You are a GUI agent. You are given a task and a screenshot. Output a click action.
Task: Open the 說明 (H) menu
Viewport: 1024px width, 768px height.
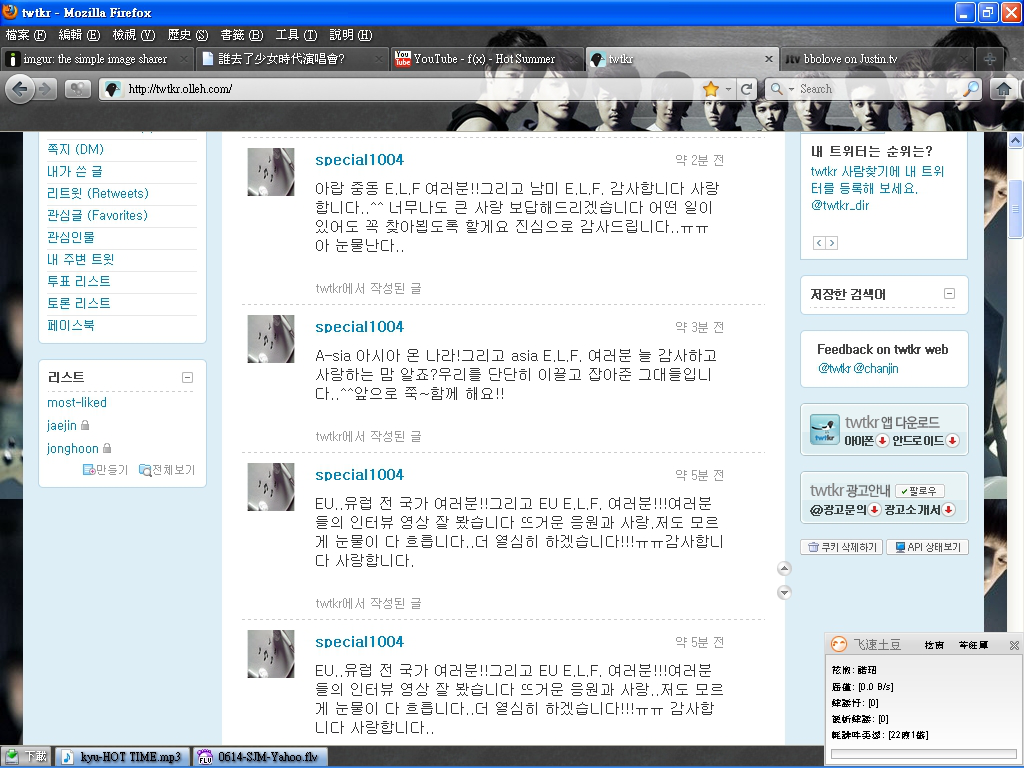[351, 35]
